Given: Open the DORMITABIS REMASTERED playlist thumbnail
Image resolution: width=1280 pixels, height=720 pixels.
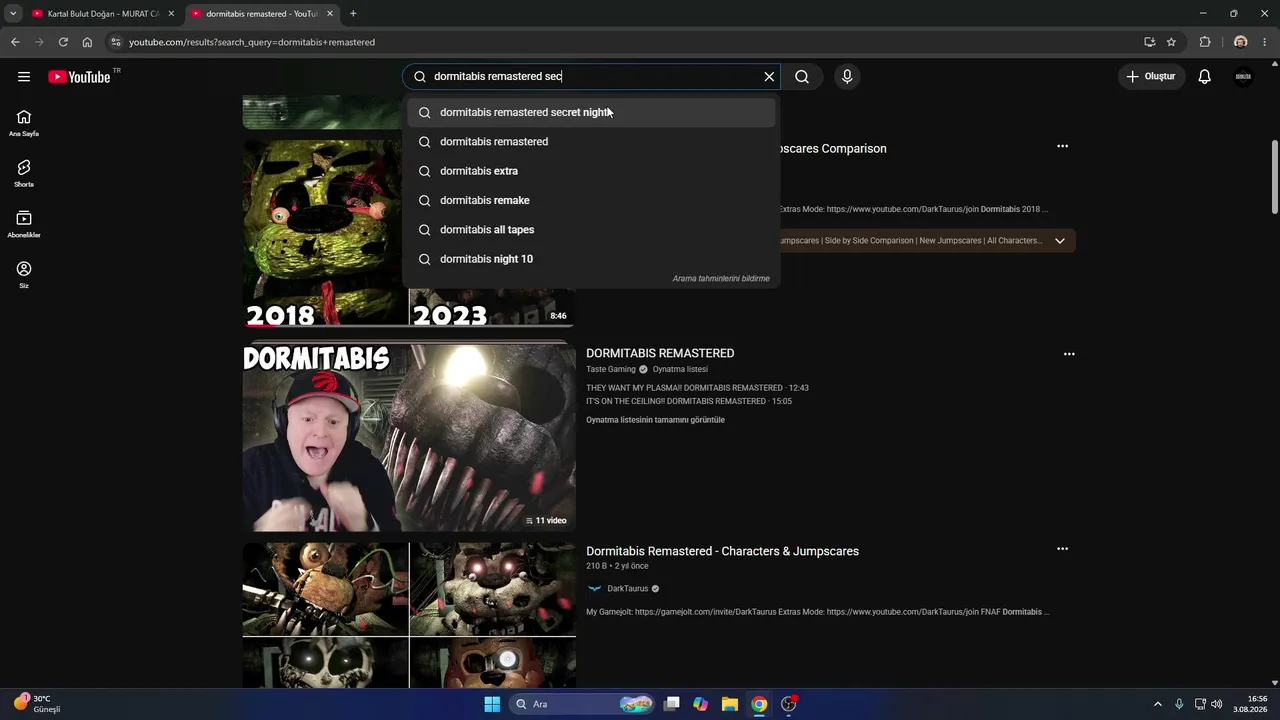Looking at the screenshot, I should point(409,438).
